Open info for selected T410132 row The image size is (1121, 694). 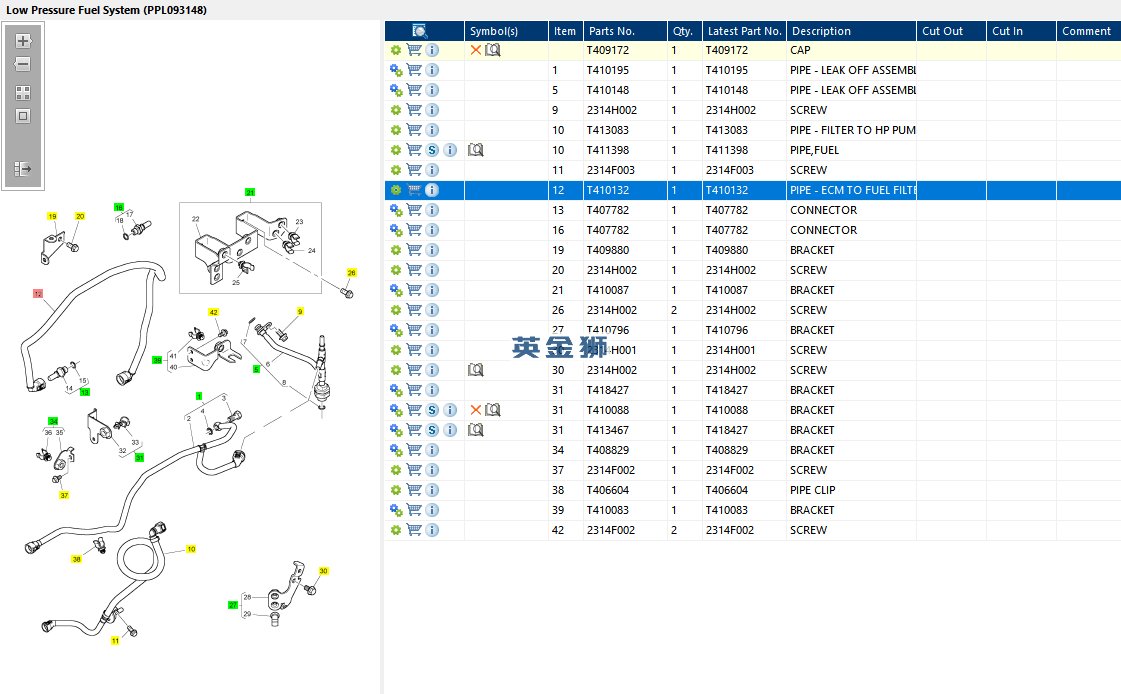click(x=432, y=190)
